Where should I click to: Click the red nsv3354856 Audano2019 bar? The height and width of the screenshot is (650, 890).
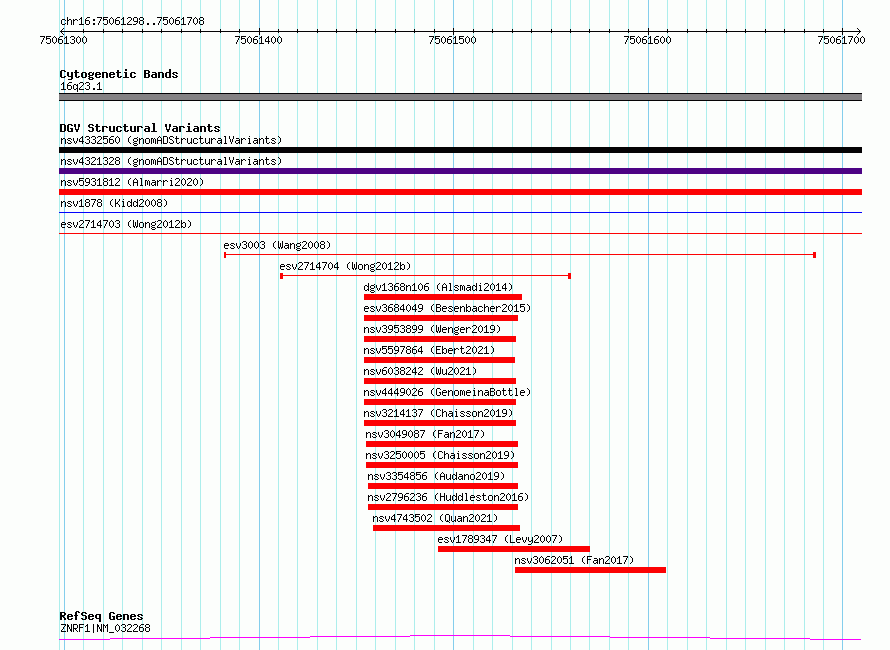[443, 486]
